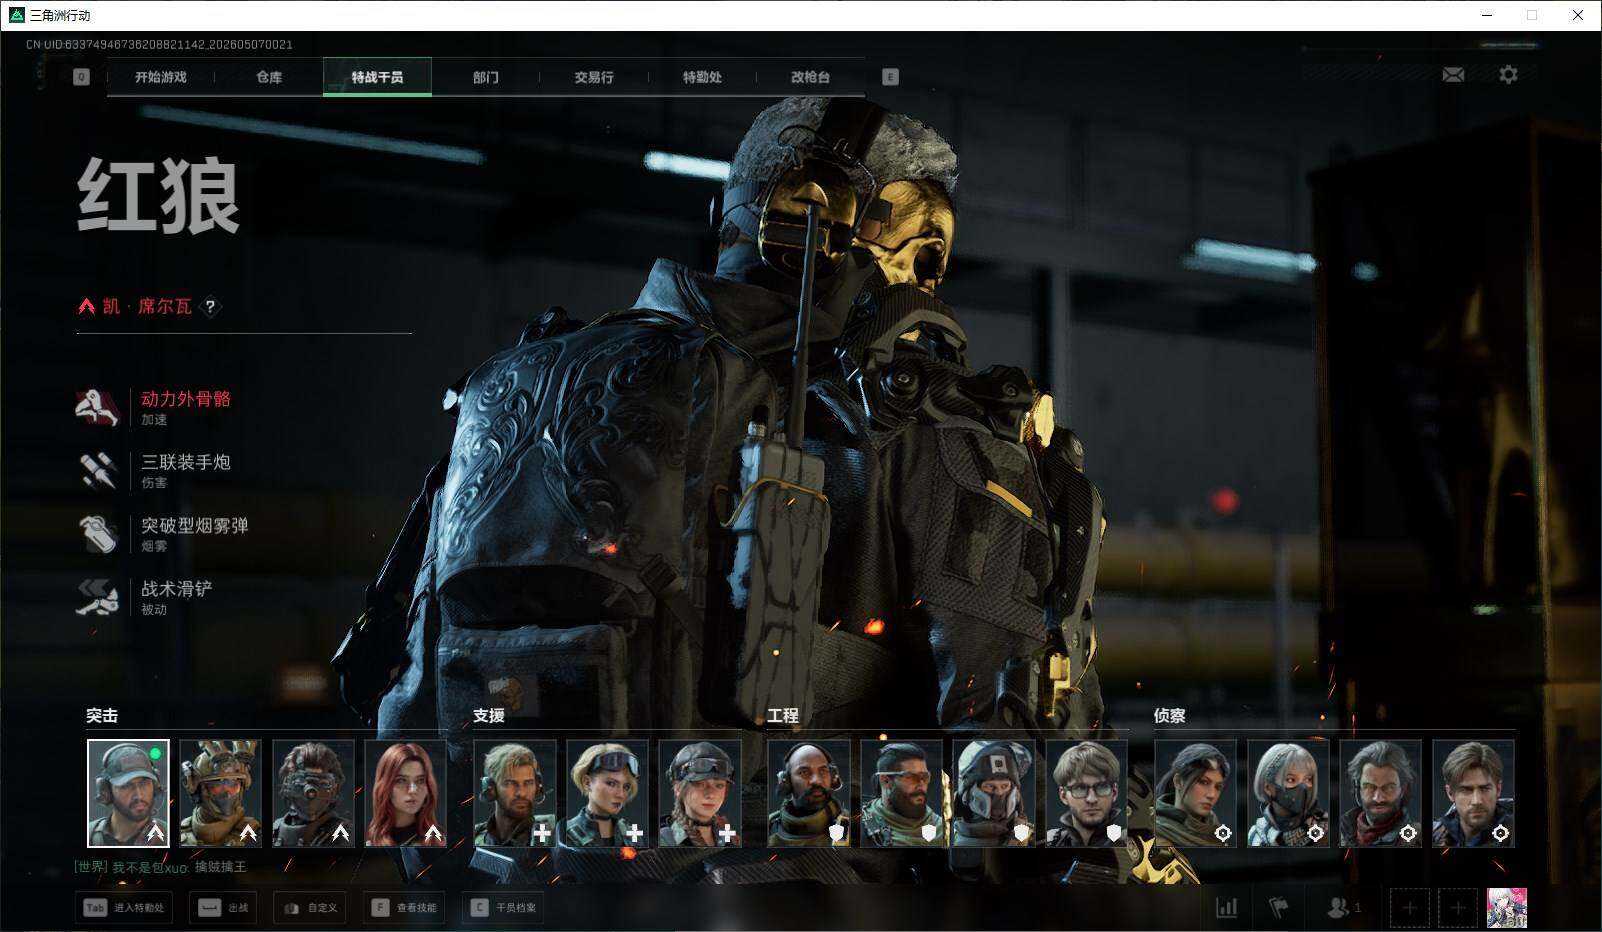1602x932 pixels.
Task: Select the 动力外骨骼 skill icon
Action: click(x=98, y=407)
